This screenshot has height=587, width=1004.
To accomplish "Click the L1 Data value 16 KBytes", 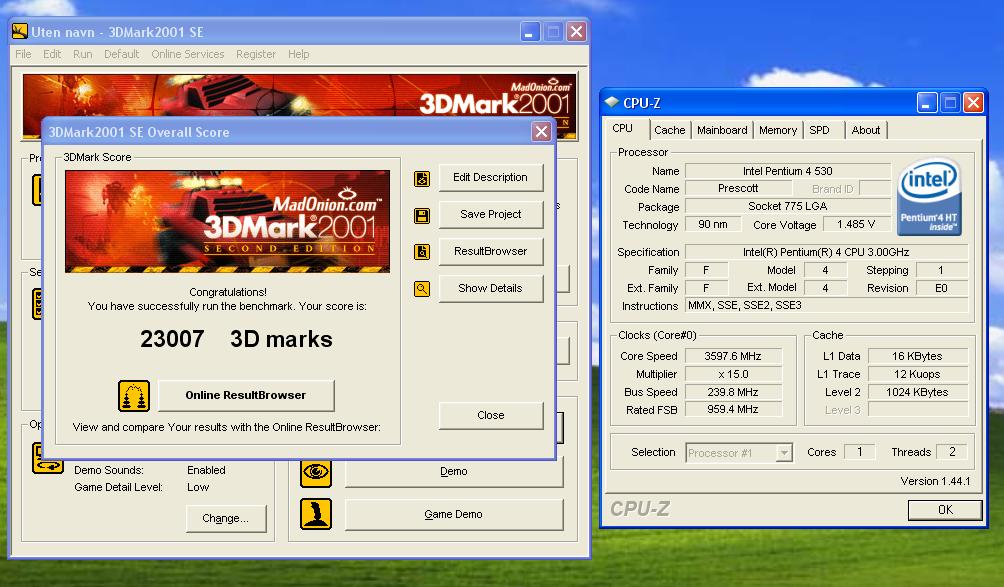I will [x=918, y=356].
